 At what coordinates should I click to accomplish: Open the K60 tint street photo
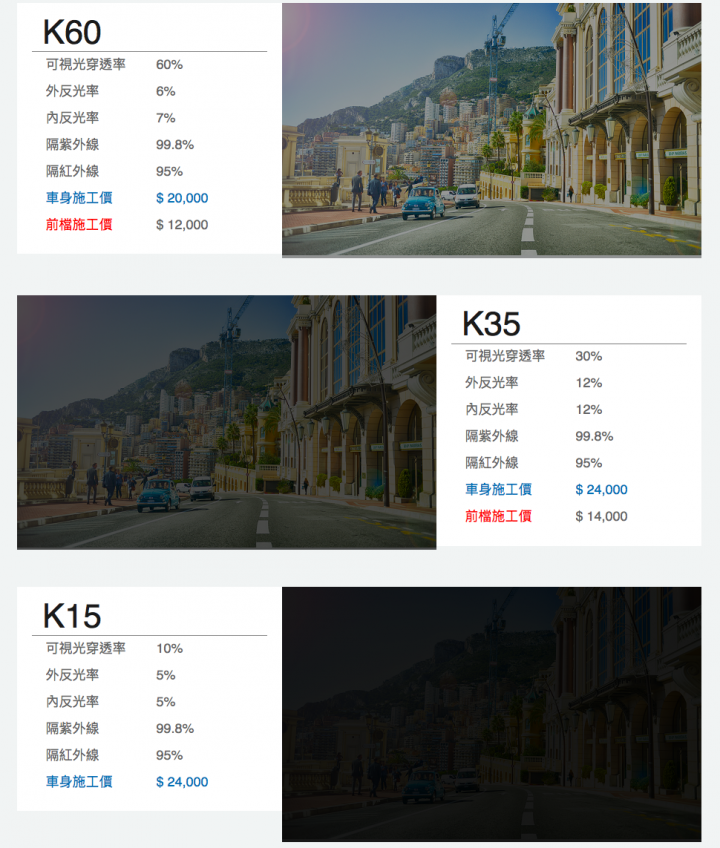492,130
